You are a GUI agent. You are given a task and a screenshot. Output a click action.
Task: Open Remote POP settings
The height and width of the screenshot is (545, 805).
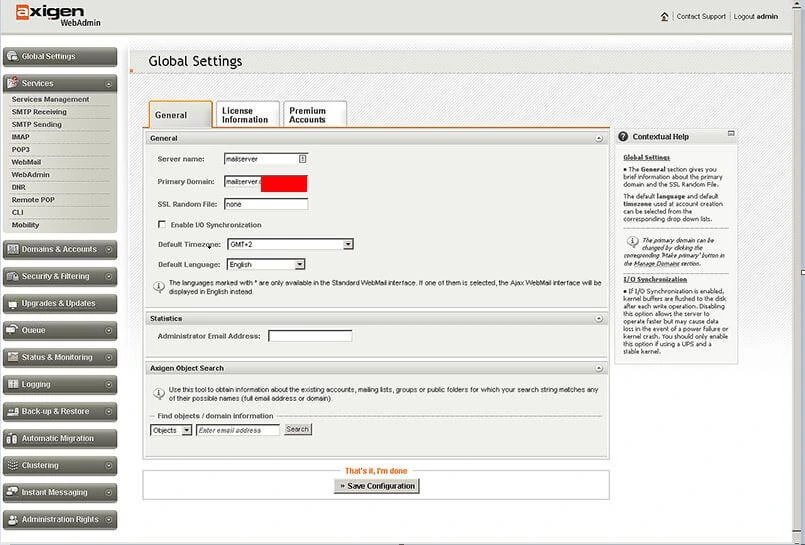pyautogui.click(x=33, y=200)
